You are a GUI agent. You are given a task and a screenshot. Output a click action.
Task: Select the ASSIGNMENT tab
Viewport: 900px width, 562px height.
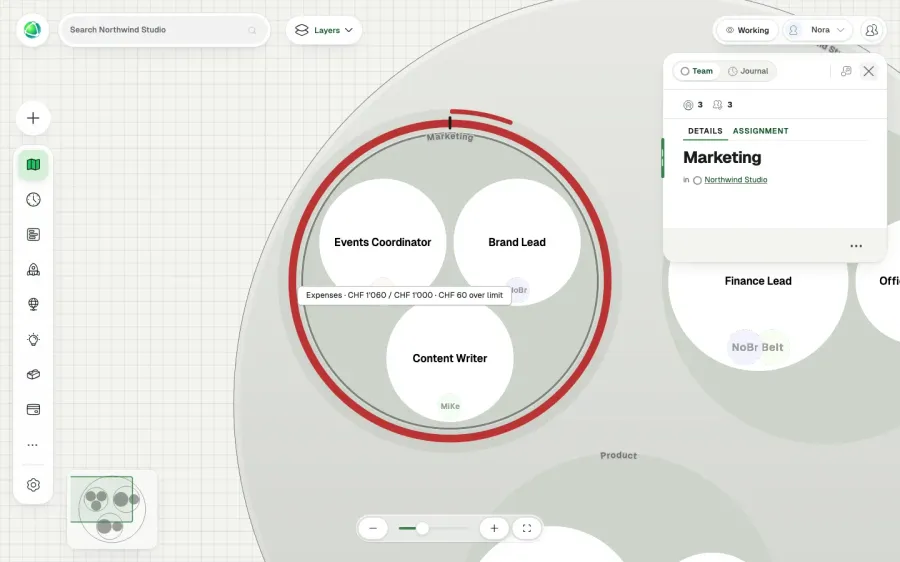click(x=761, y=131)
